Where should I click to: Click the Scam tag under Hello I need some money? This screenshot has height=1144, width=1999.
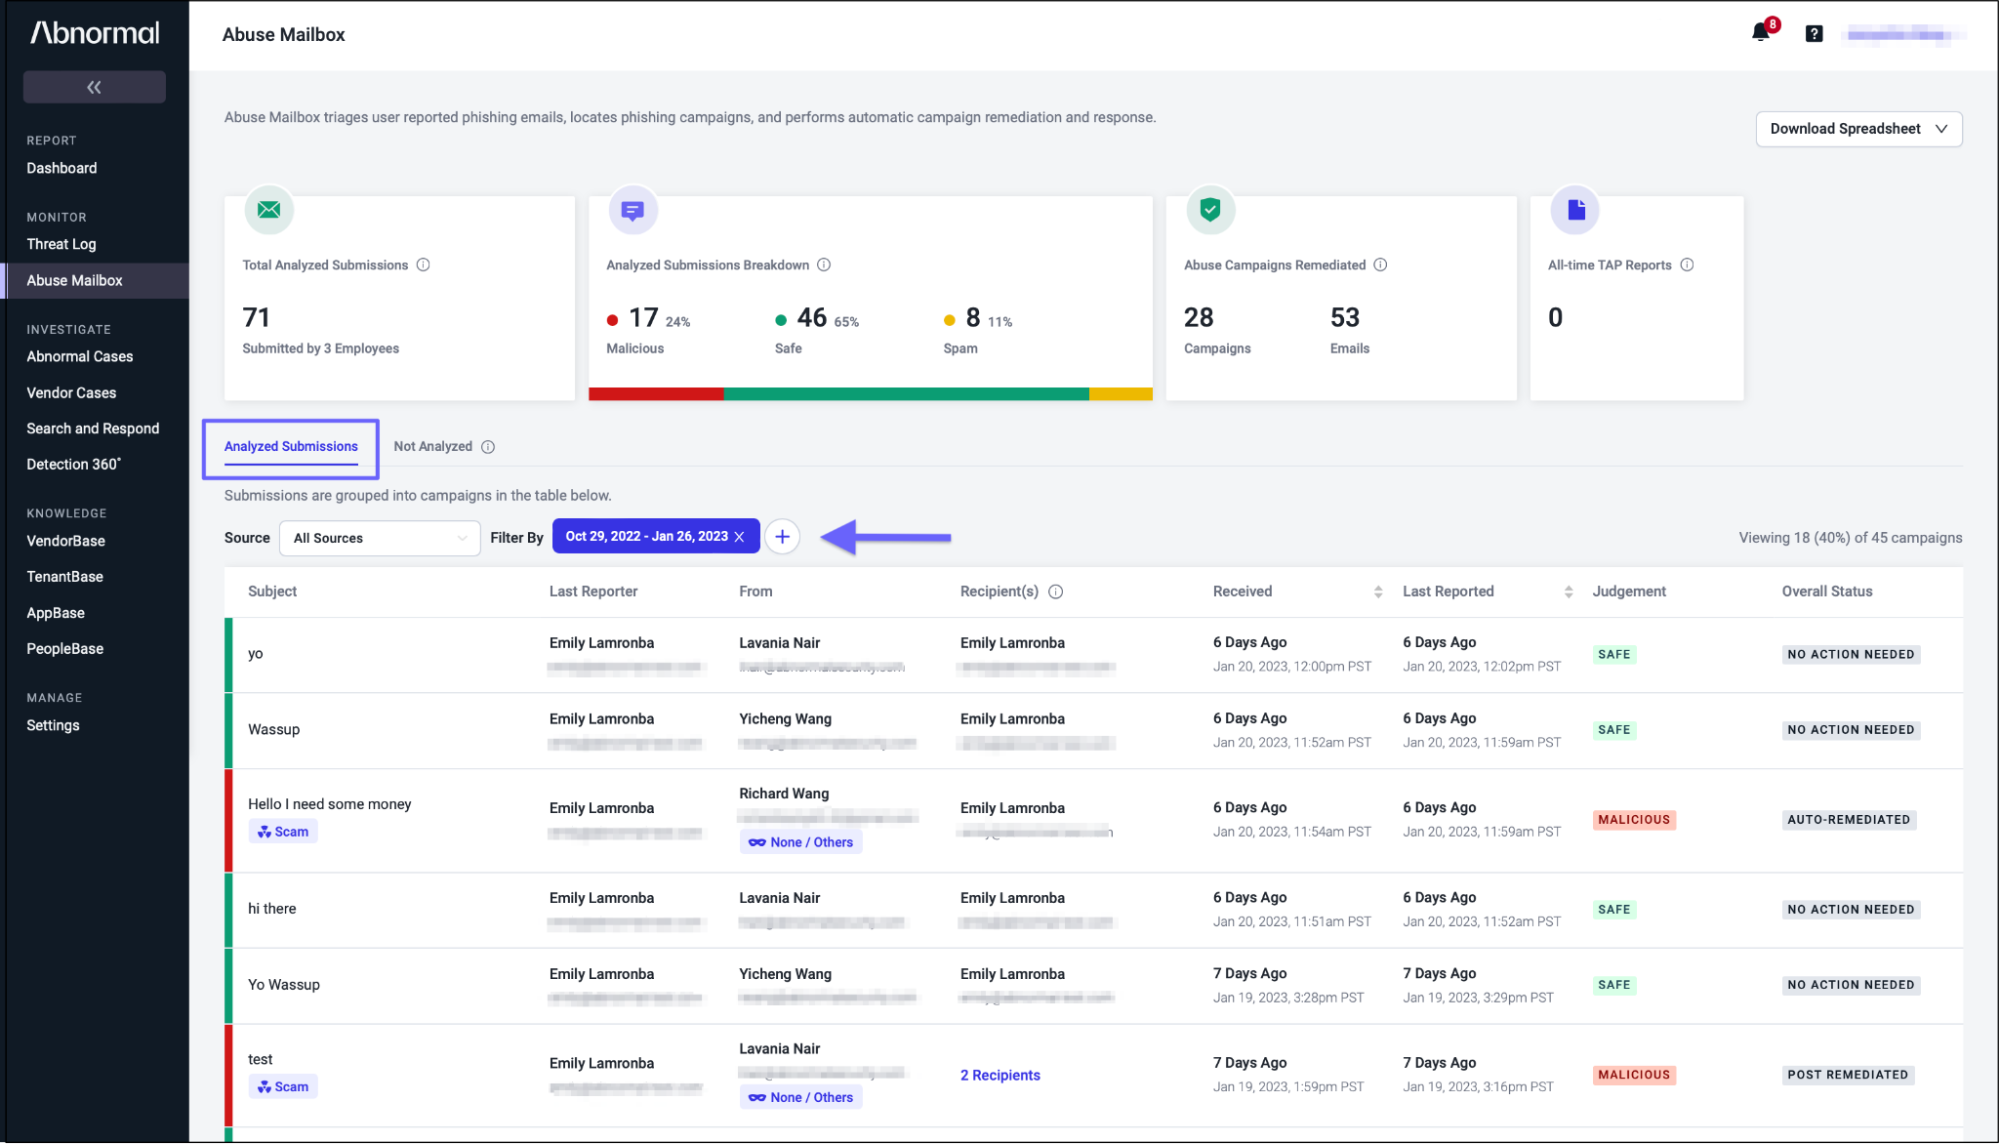283,832
